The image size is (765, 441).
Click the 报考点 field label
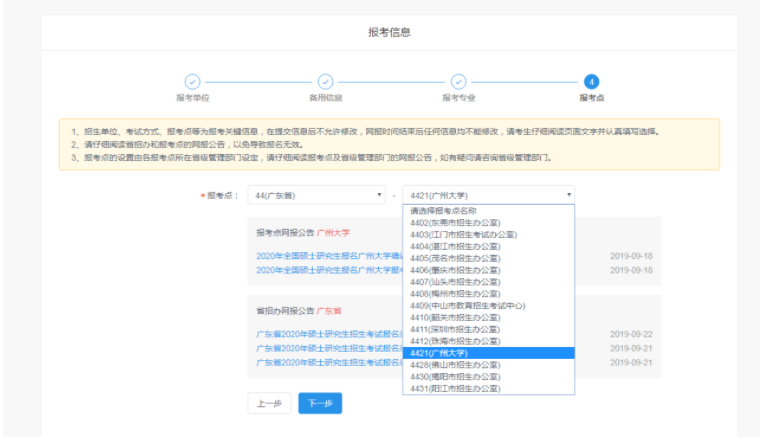click(x=222, y=196)
